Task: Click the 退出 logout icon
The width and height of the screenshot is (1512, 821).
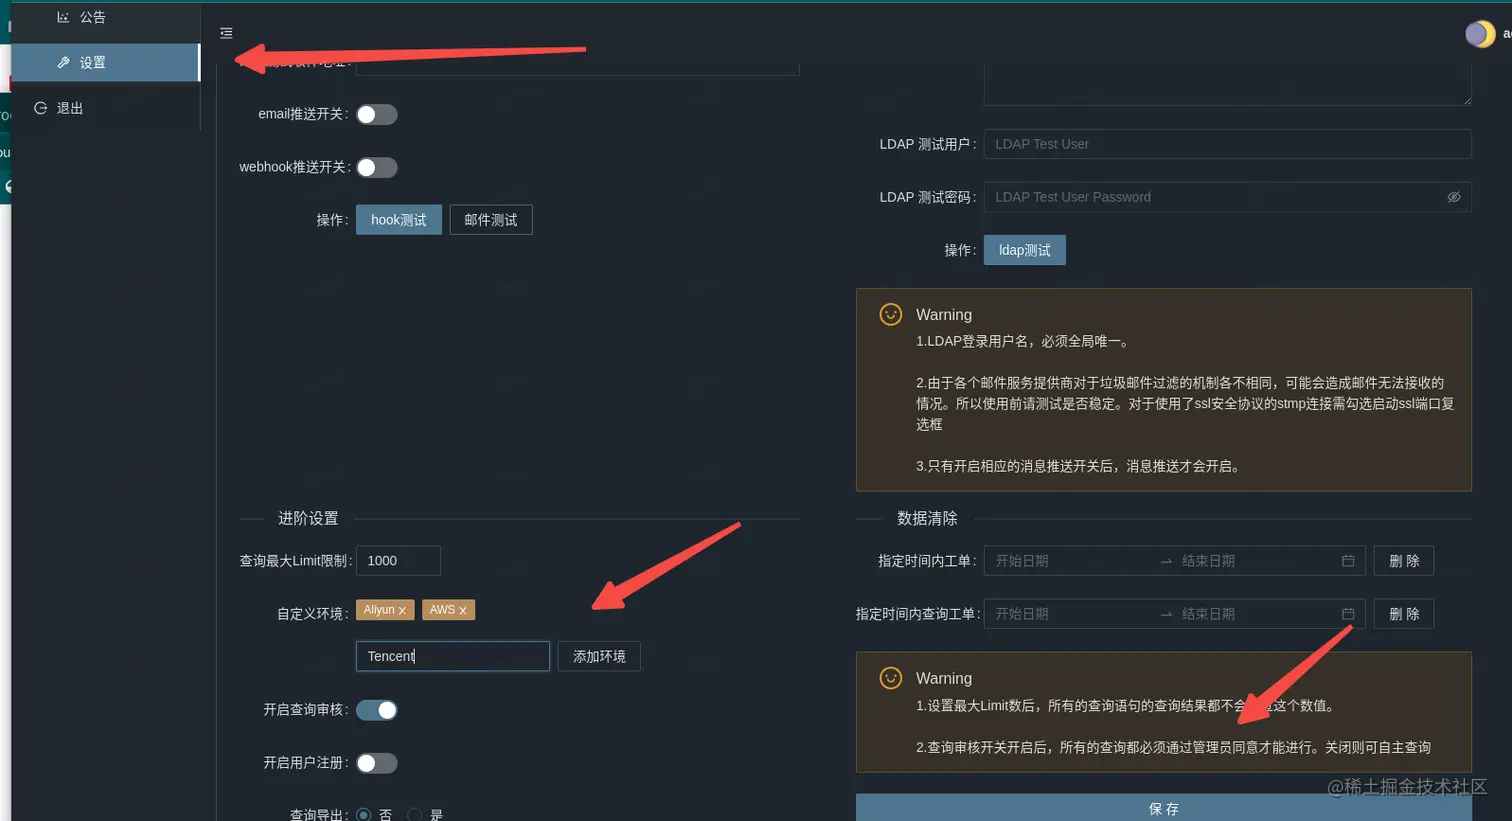Action: (40, 108)
